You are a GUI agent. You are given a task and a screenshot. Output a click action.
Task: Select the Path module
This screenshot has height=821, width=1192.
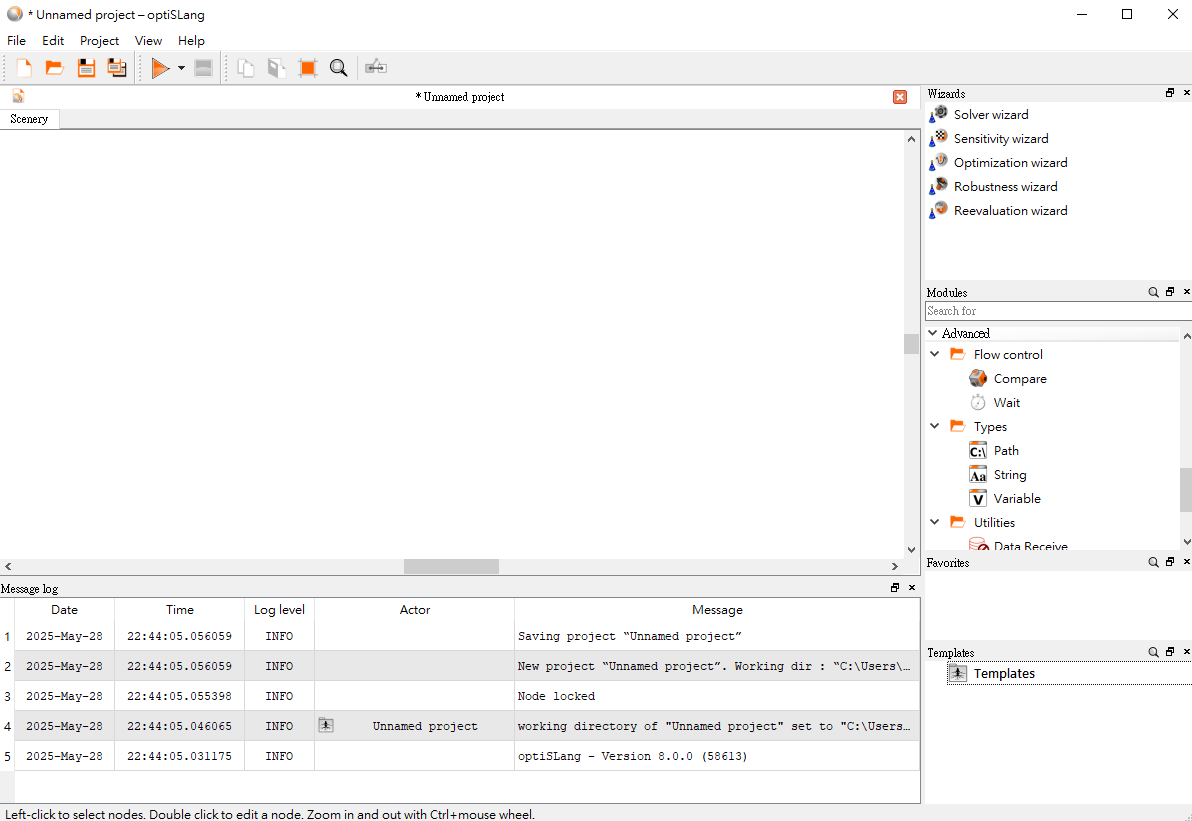[x=1005, y=451]
